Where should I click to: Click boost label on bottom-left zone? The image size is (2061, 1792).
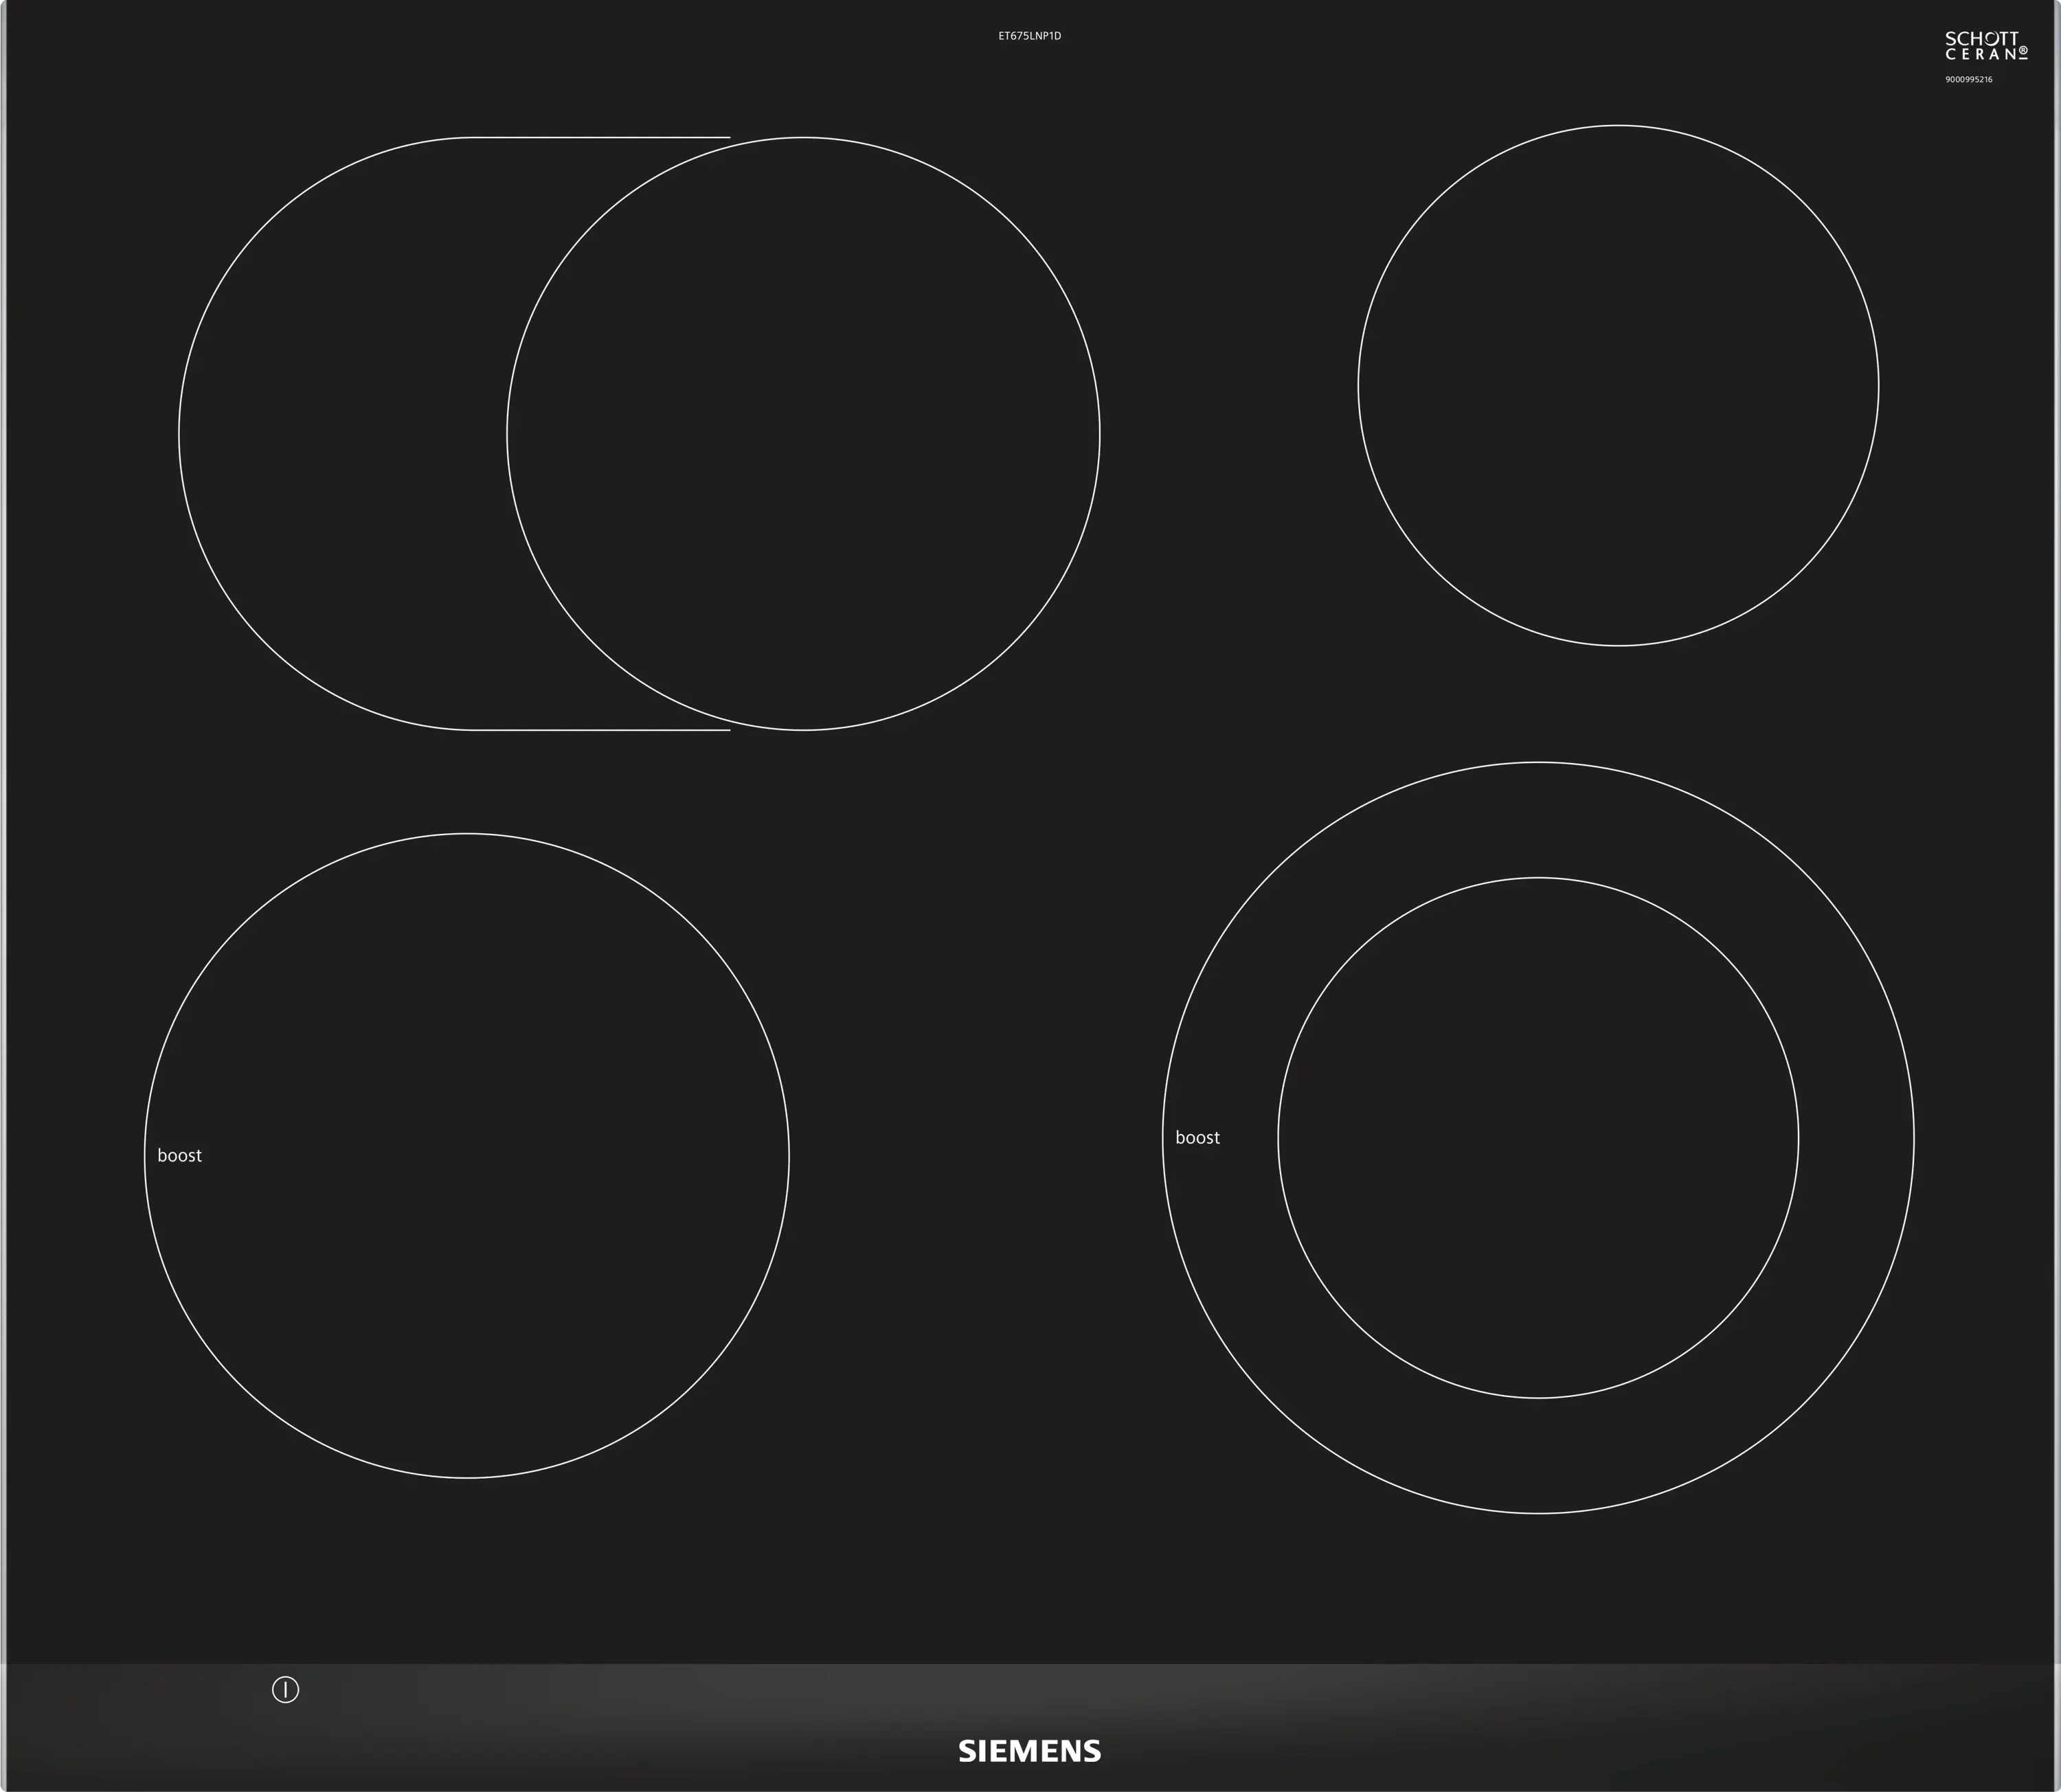coord(179,1155)
